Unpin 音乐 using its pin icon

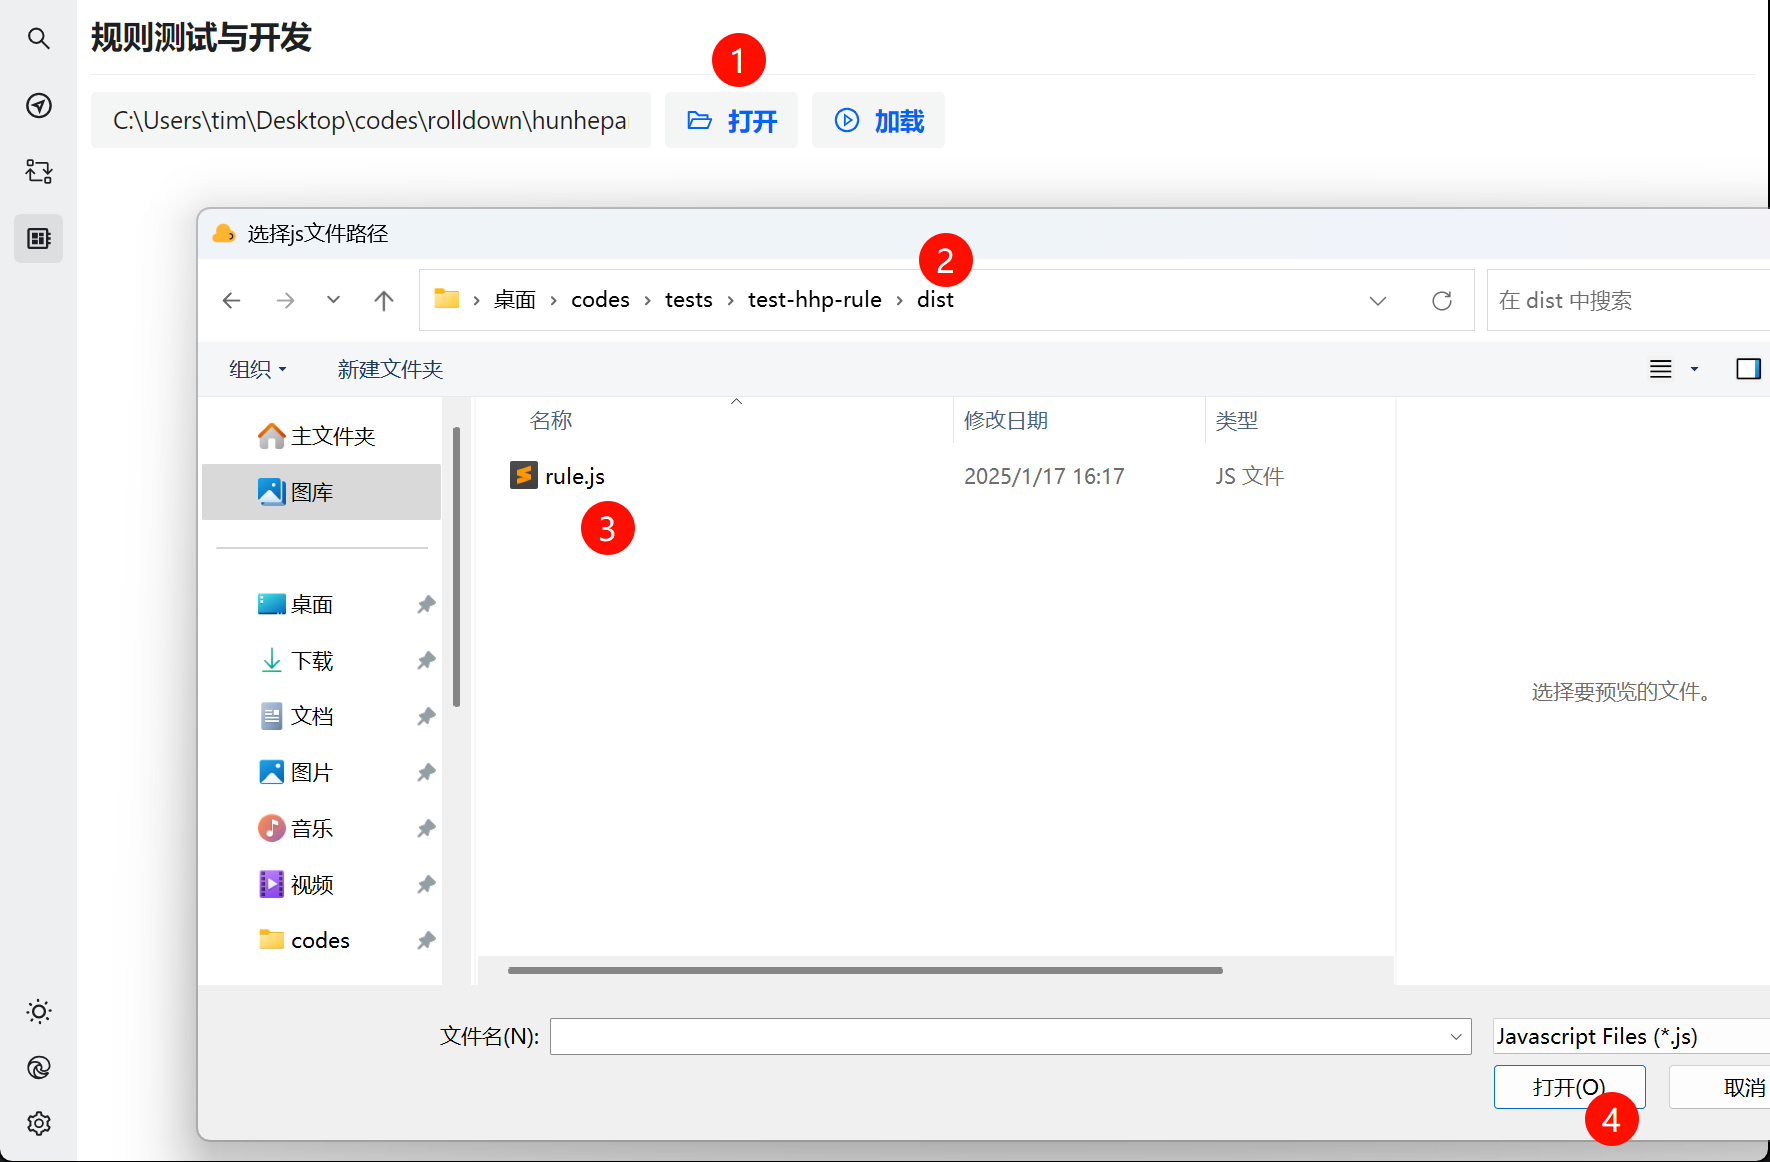[x=426, y=828]
